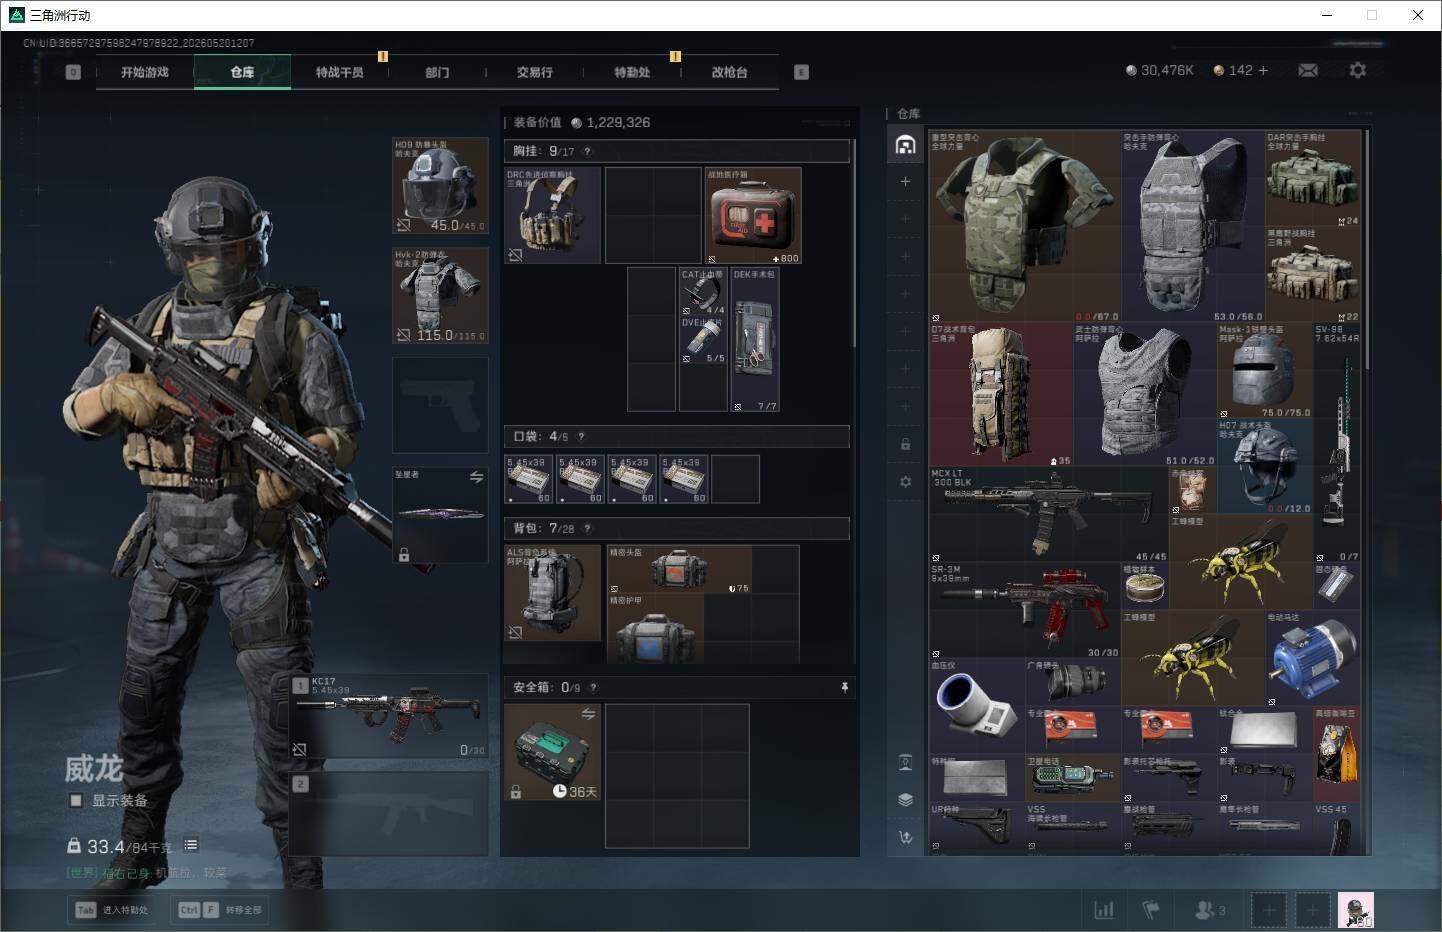
Task: Select the 卫星电话 satellite phone
Action: click(x=1073, y=778)
